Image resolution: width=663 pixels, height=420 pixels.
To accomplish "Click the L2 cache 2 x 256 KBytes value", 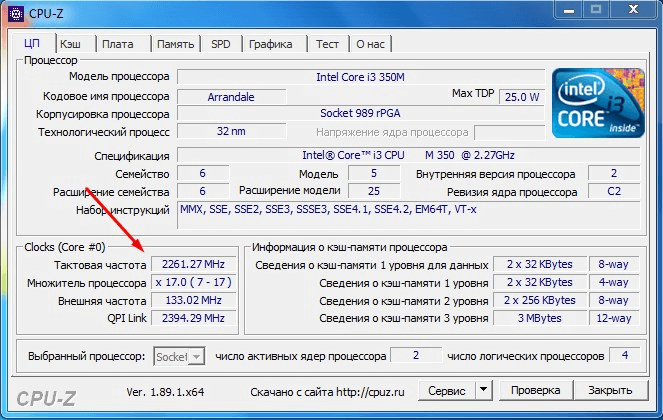I will click(540, 300).
